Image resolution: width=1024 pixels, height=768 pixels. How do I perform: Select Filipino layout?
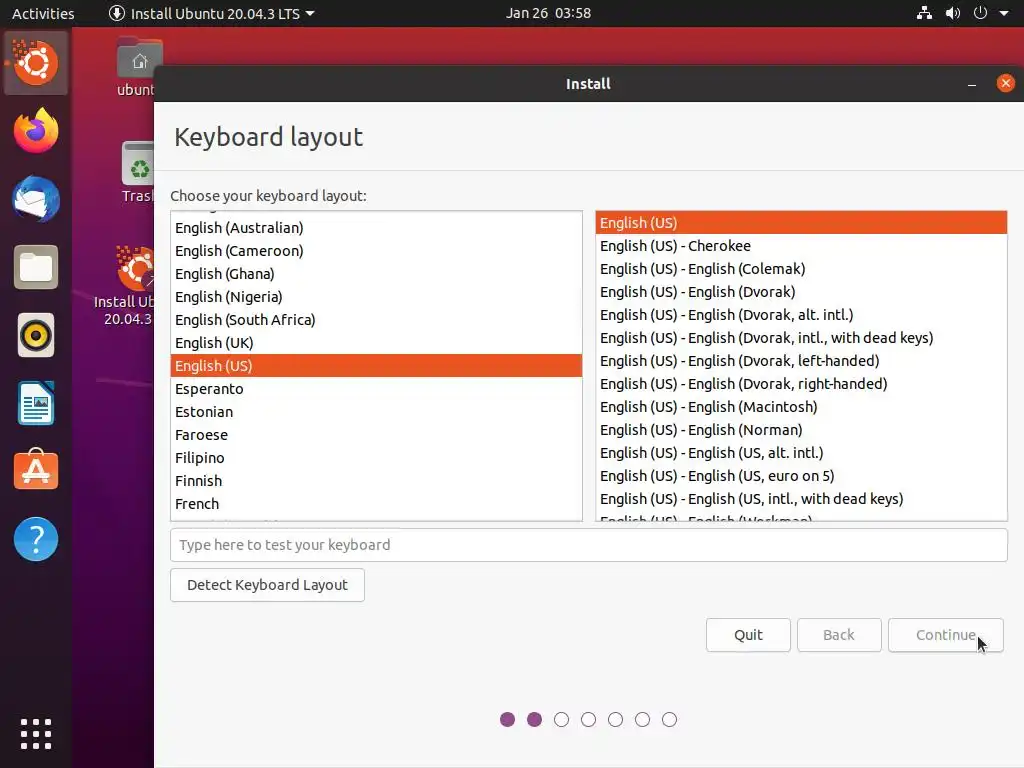pyautogui.click(x=376, y=458)
